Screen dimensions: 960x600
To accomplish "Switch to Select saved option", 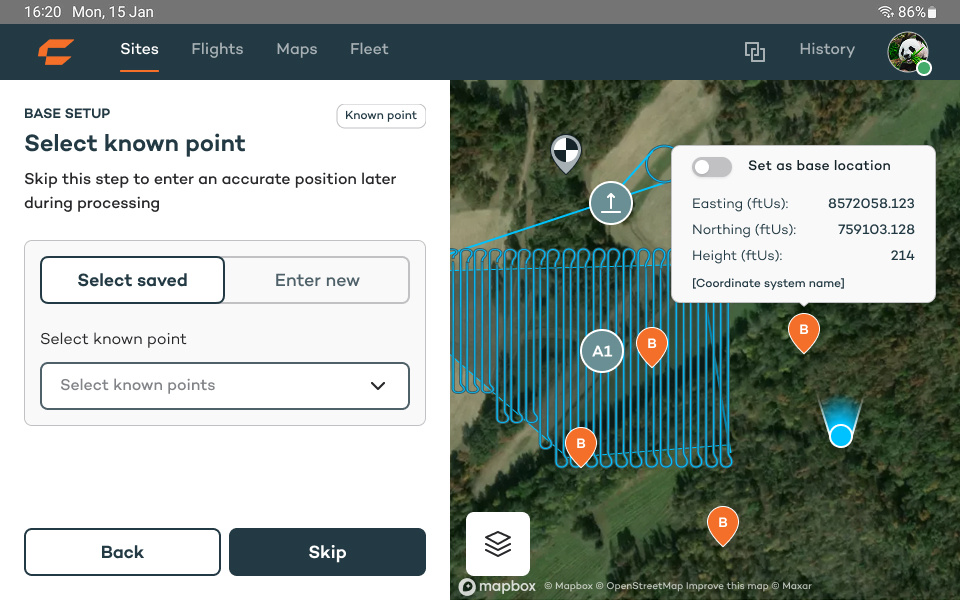I will pyautogui.click(x=133, y=280).
